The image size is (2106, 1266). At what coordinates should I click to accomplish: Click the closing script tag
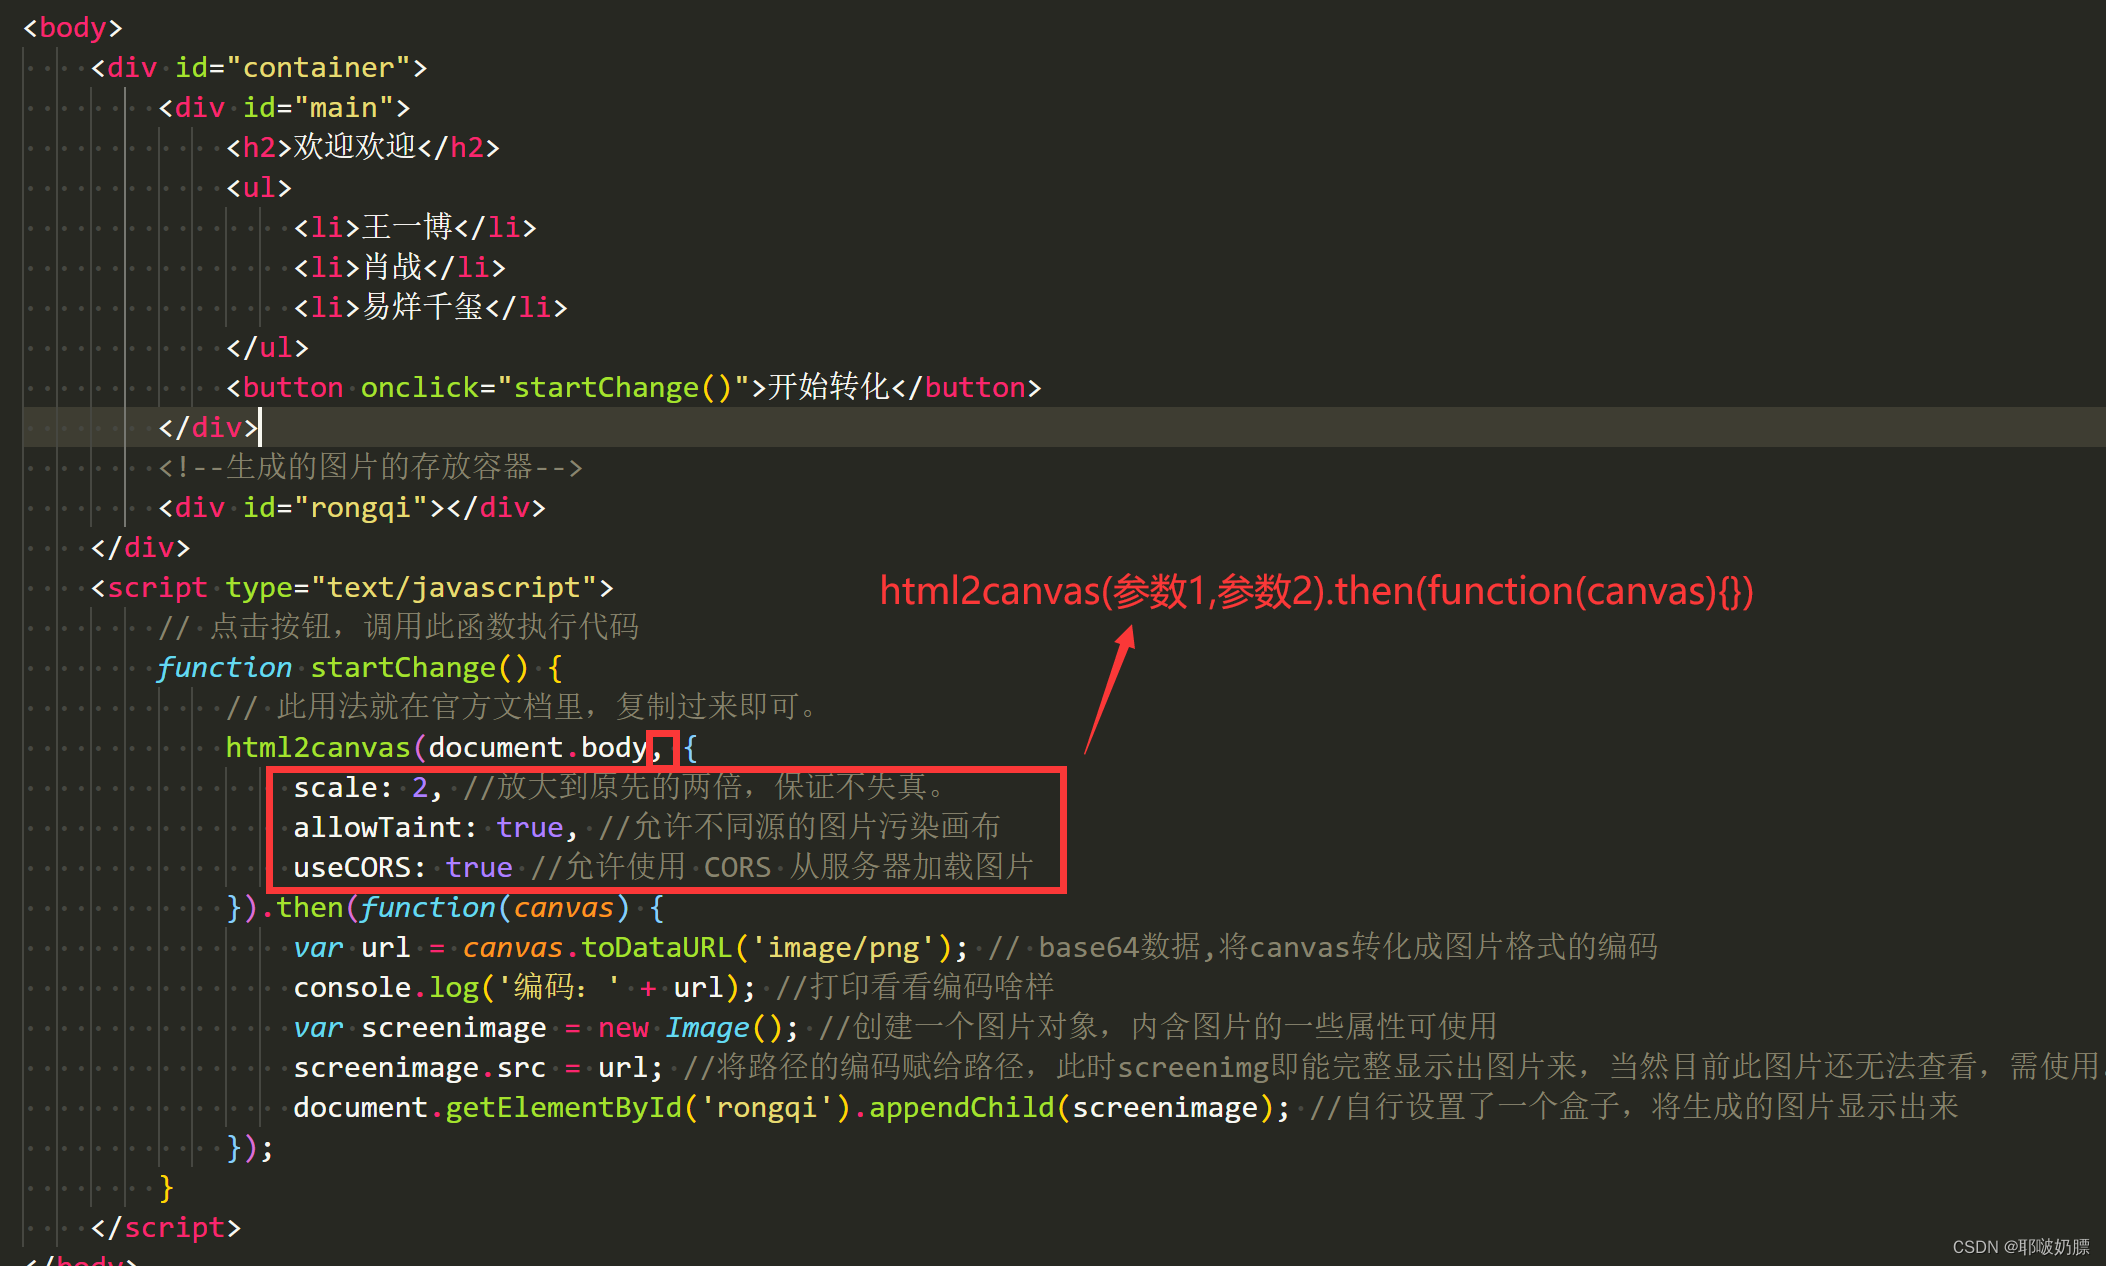pyautogui.click(x=166, y=1227)
